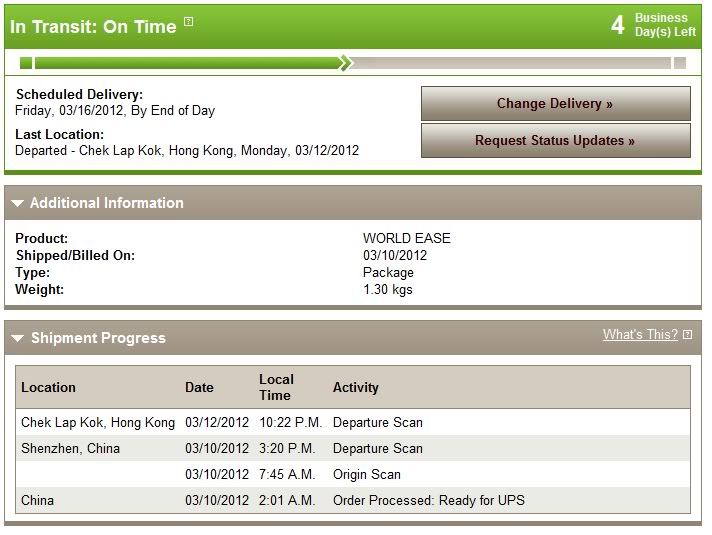The width and height of the screenshot is (712, 535).
Task: Click the Activity column header
Action: pos(355,387)
